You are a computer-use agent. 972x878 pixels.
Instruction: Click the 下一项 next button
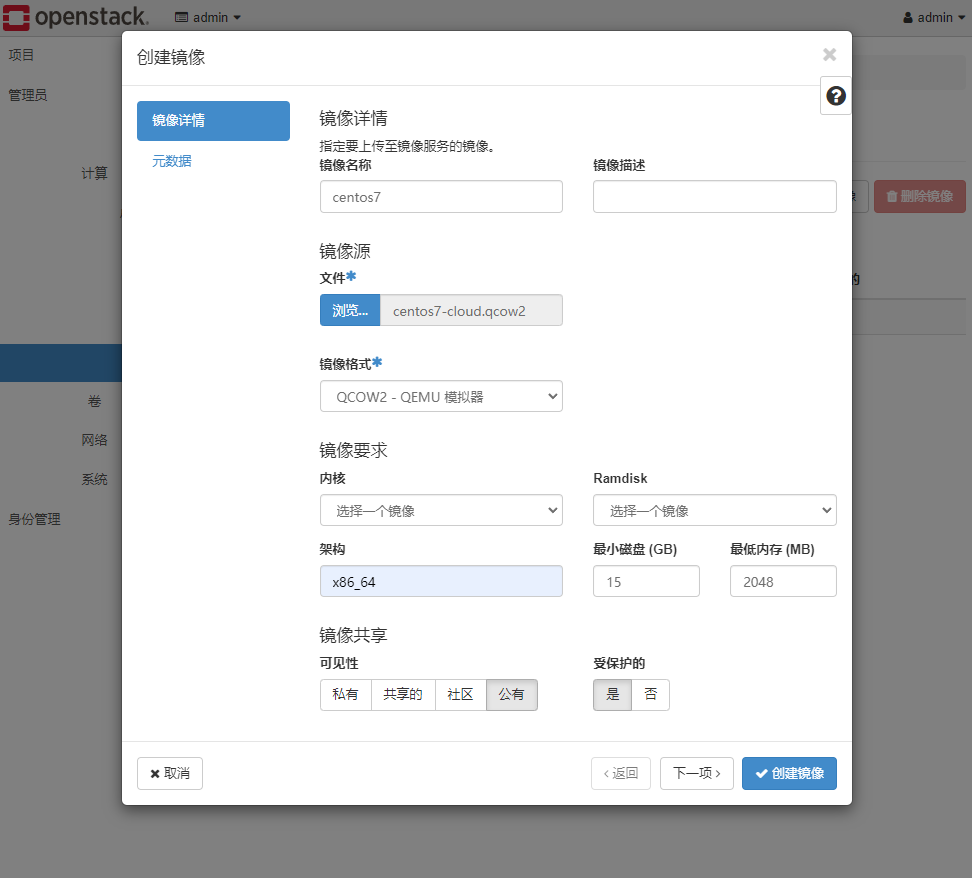coord(697,773)
